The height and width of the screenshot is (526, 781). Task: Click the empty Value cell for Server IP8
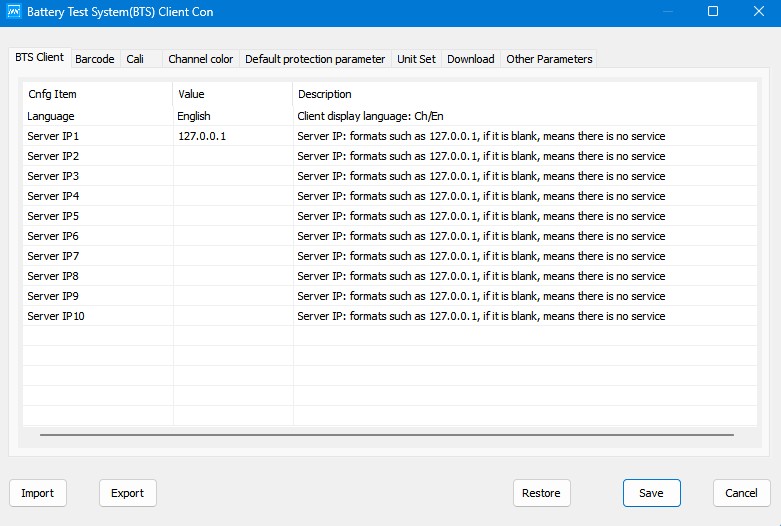tap(233, 275)
